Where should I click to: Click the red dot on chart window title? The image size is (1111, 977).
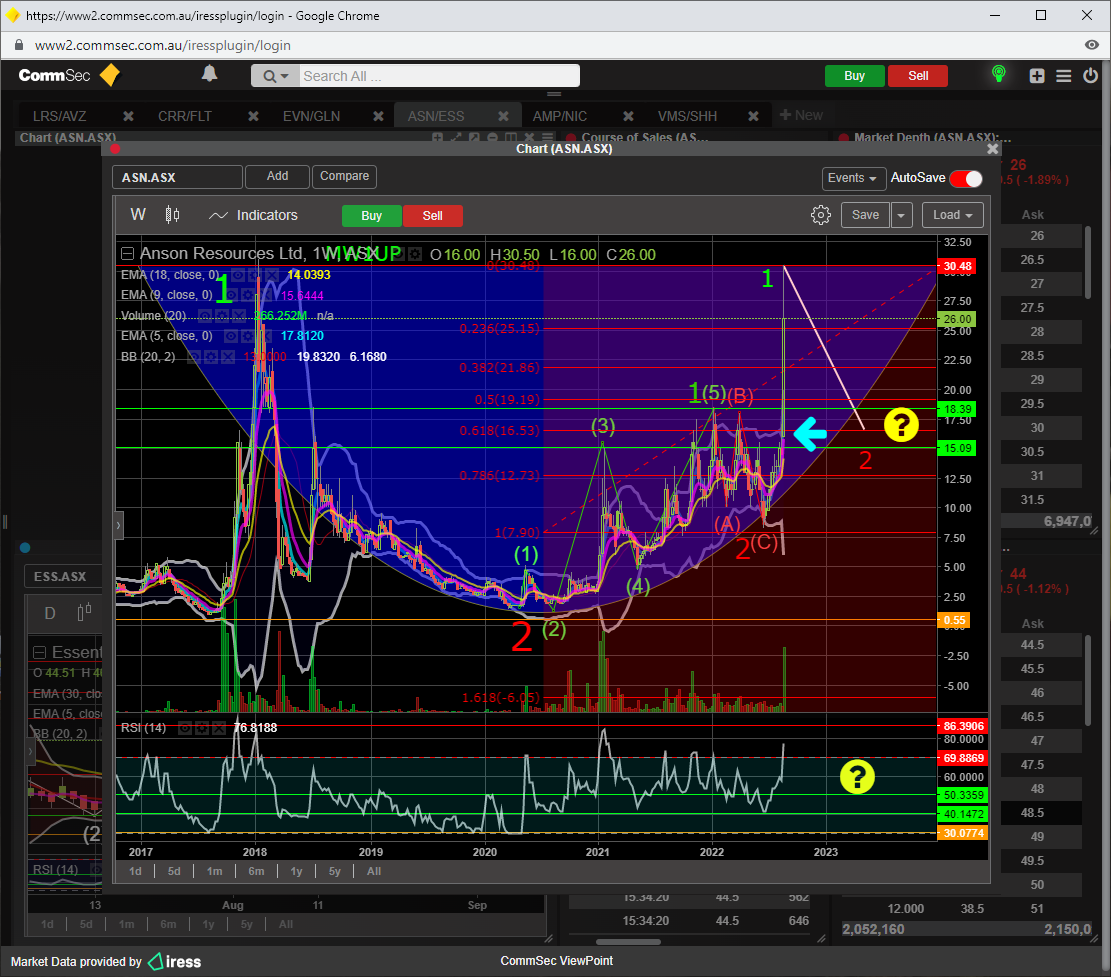click(115, 149)
